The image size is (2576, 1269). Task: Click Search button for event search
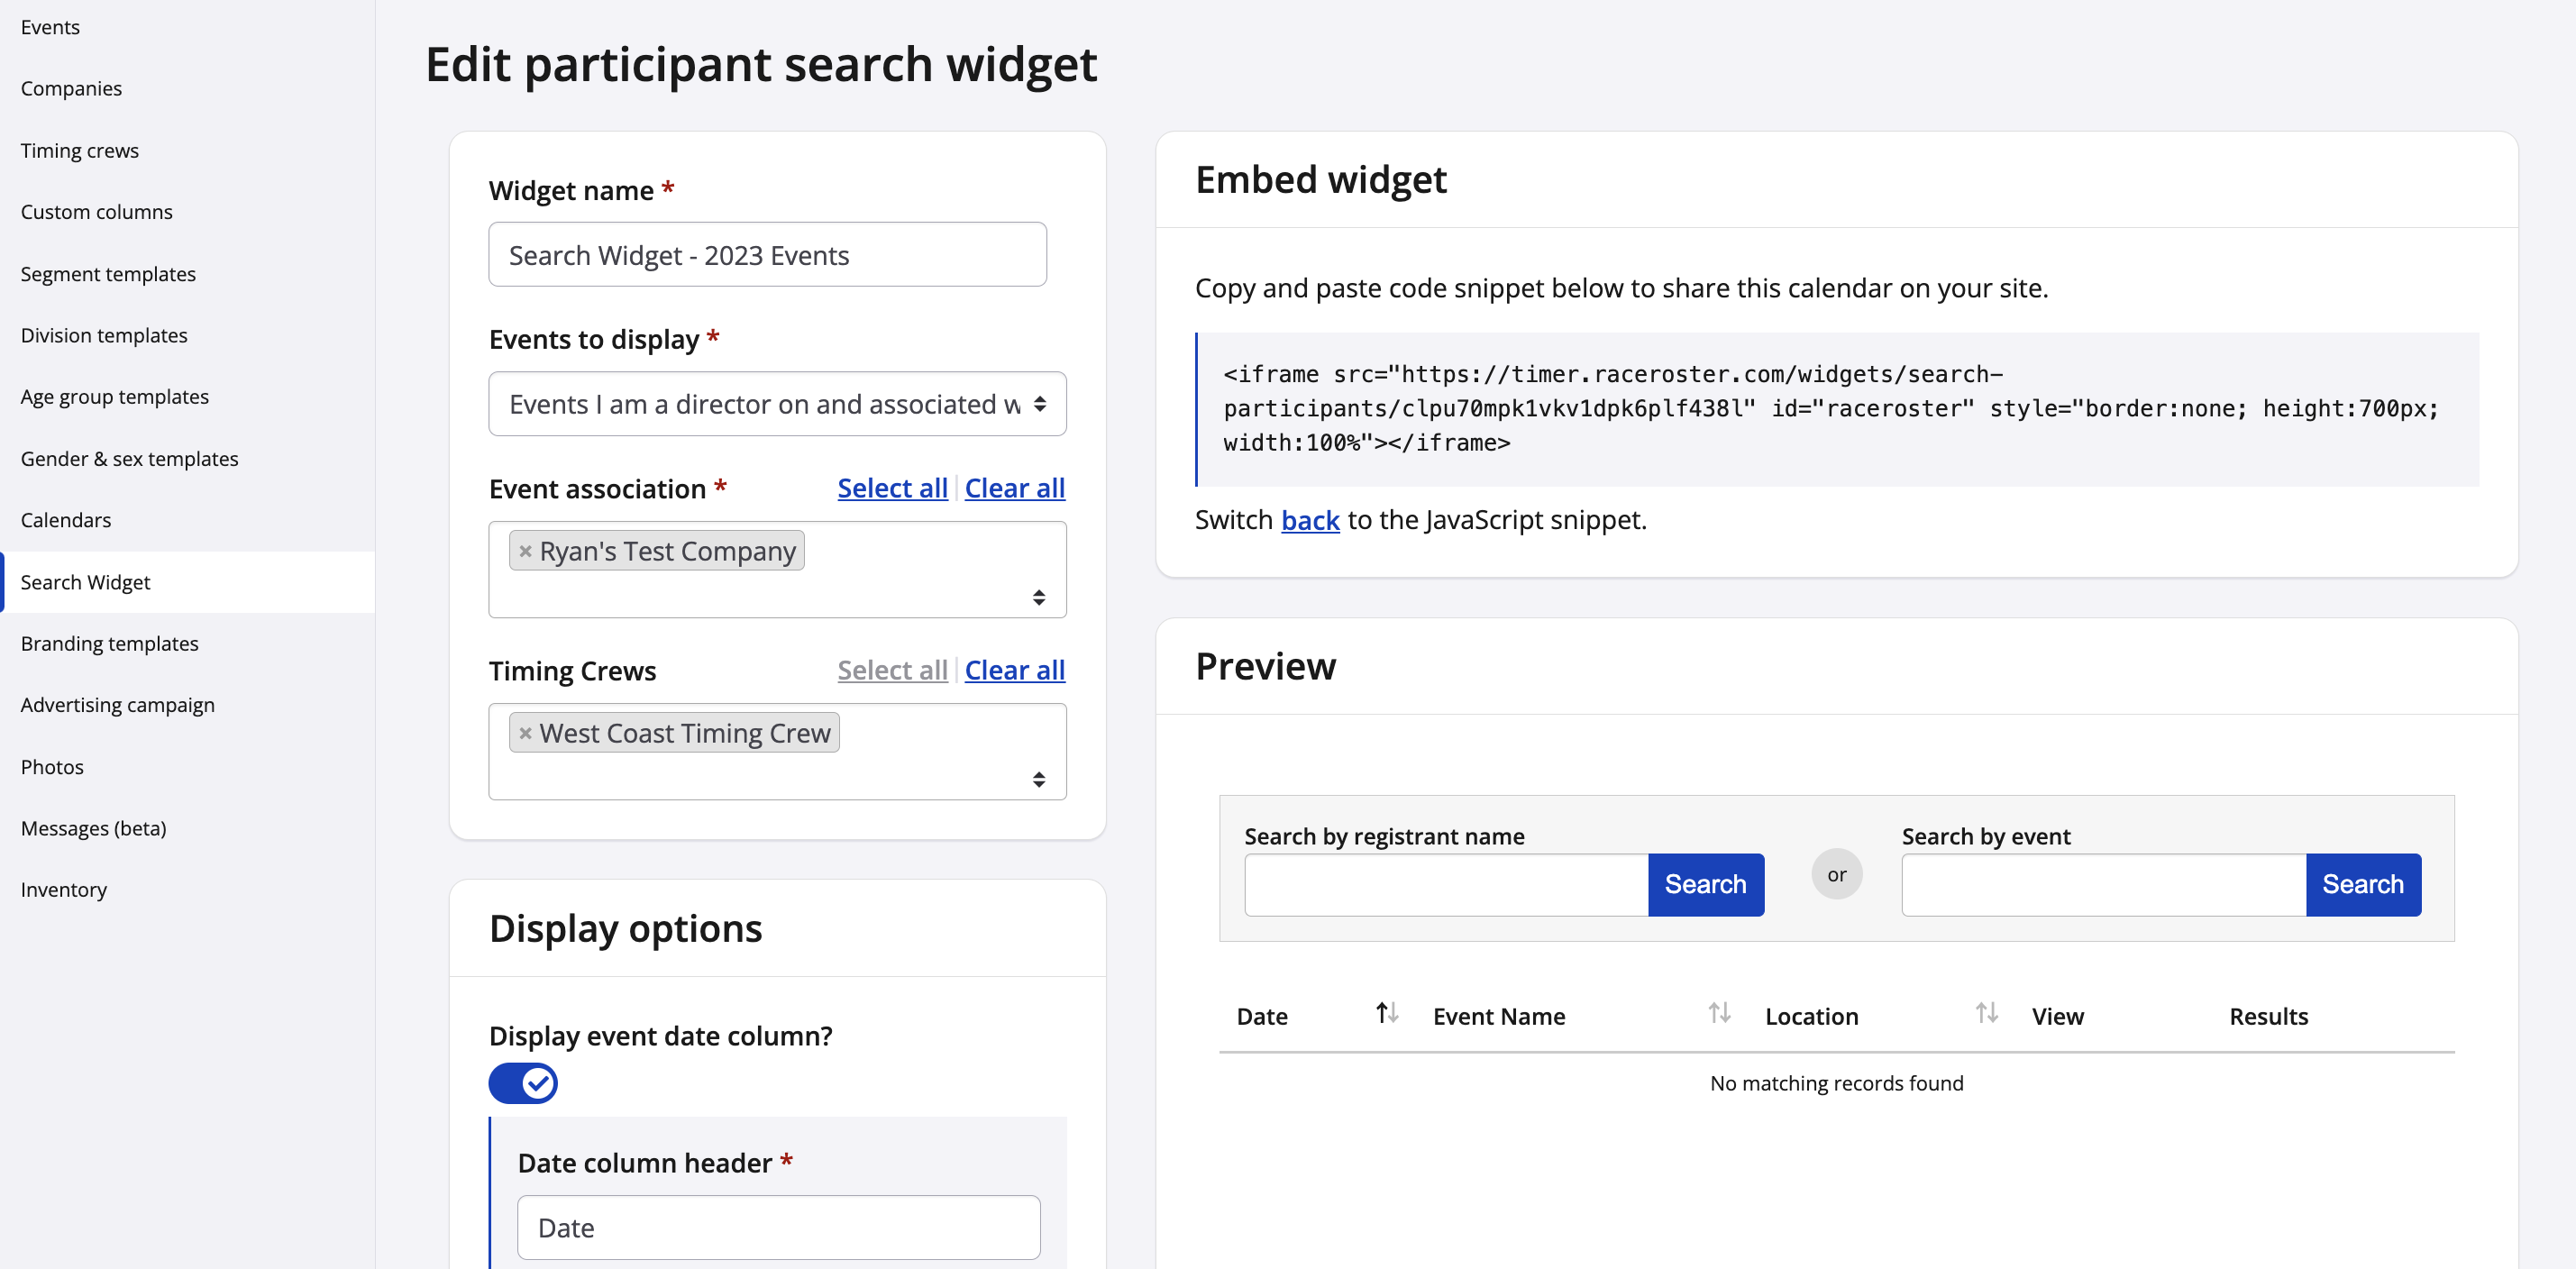[x=2362, y=884]
